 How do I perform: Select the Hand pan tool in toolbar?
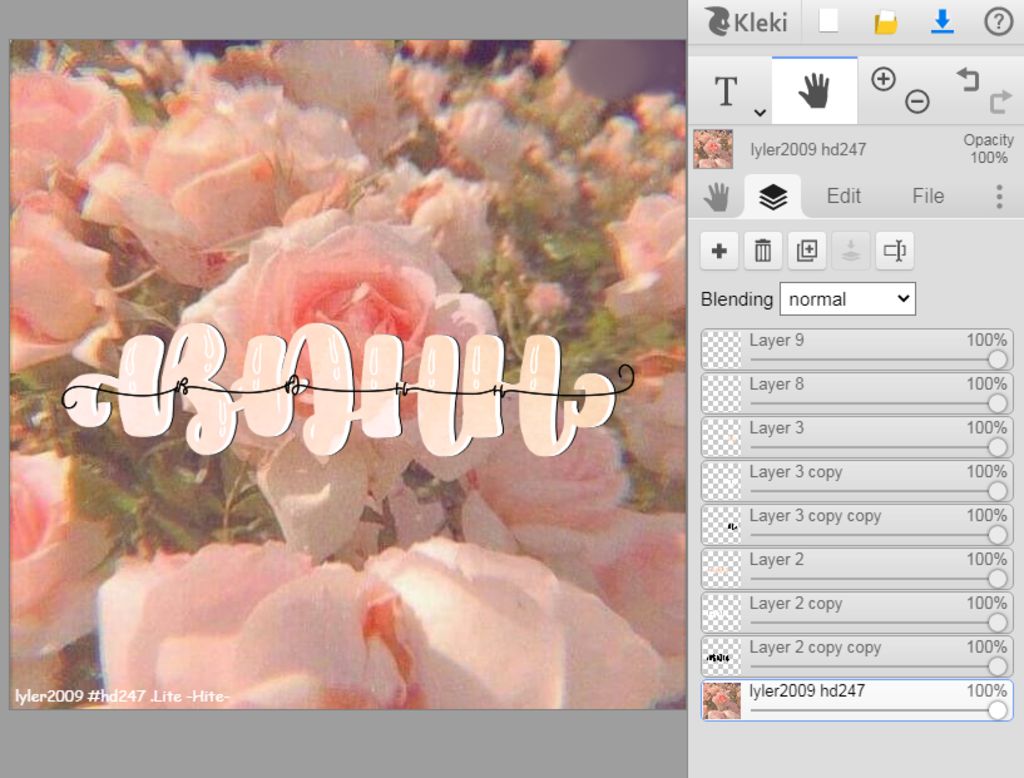tap(814, 90)
